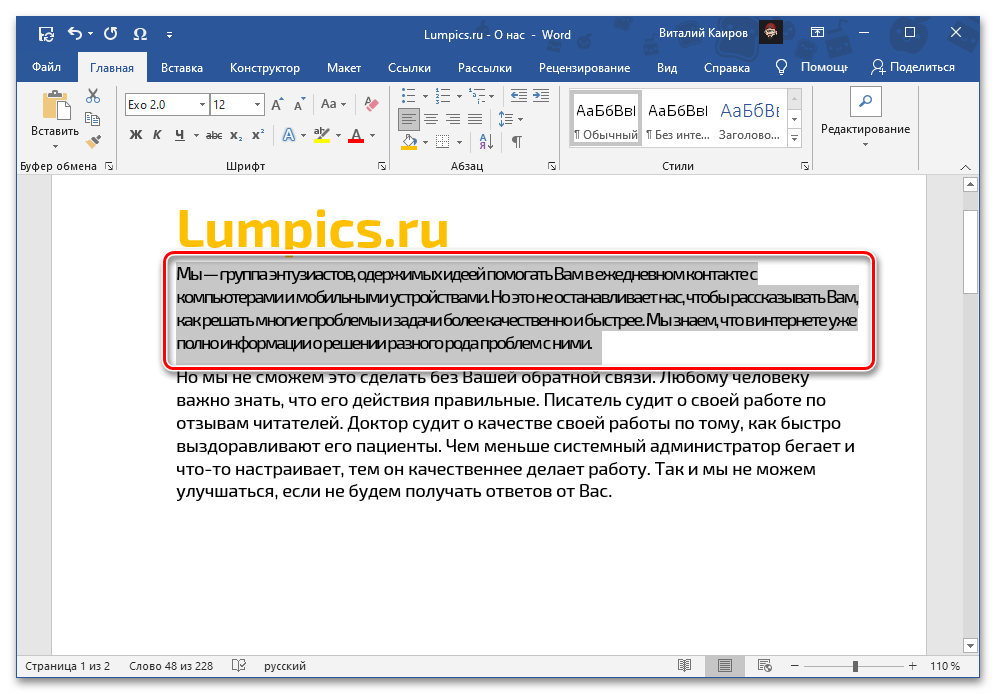Screen dimensions: 996x694
Task: Open Редактирование editing menu
Action: [x=865, y=118]
